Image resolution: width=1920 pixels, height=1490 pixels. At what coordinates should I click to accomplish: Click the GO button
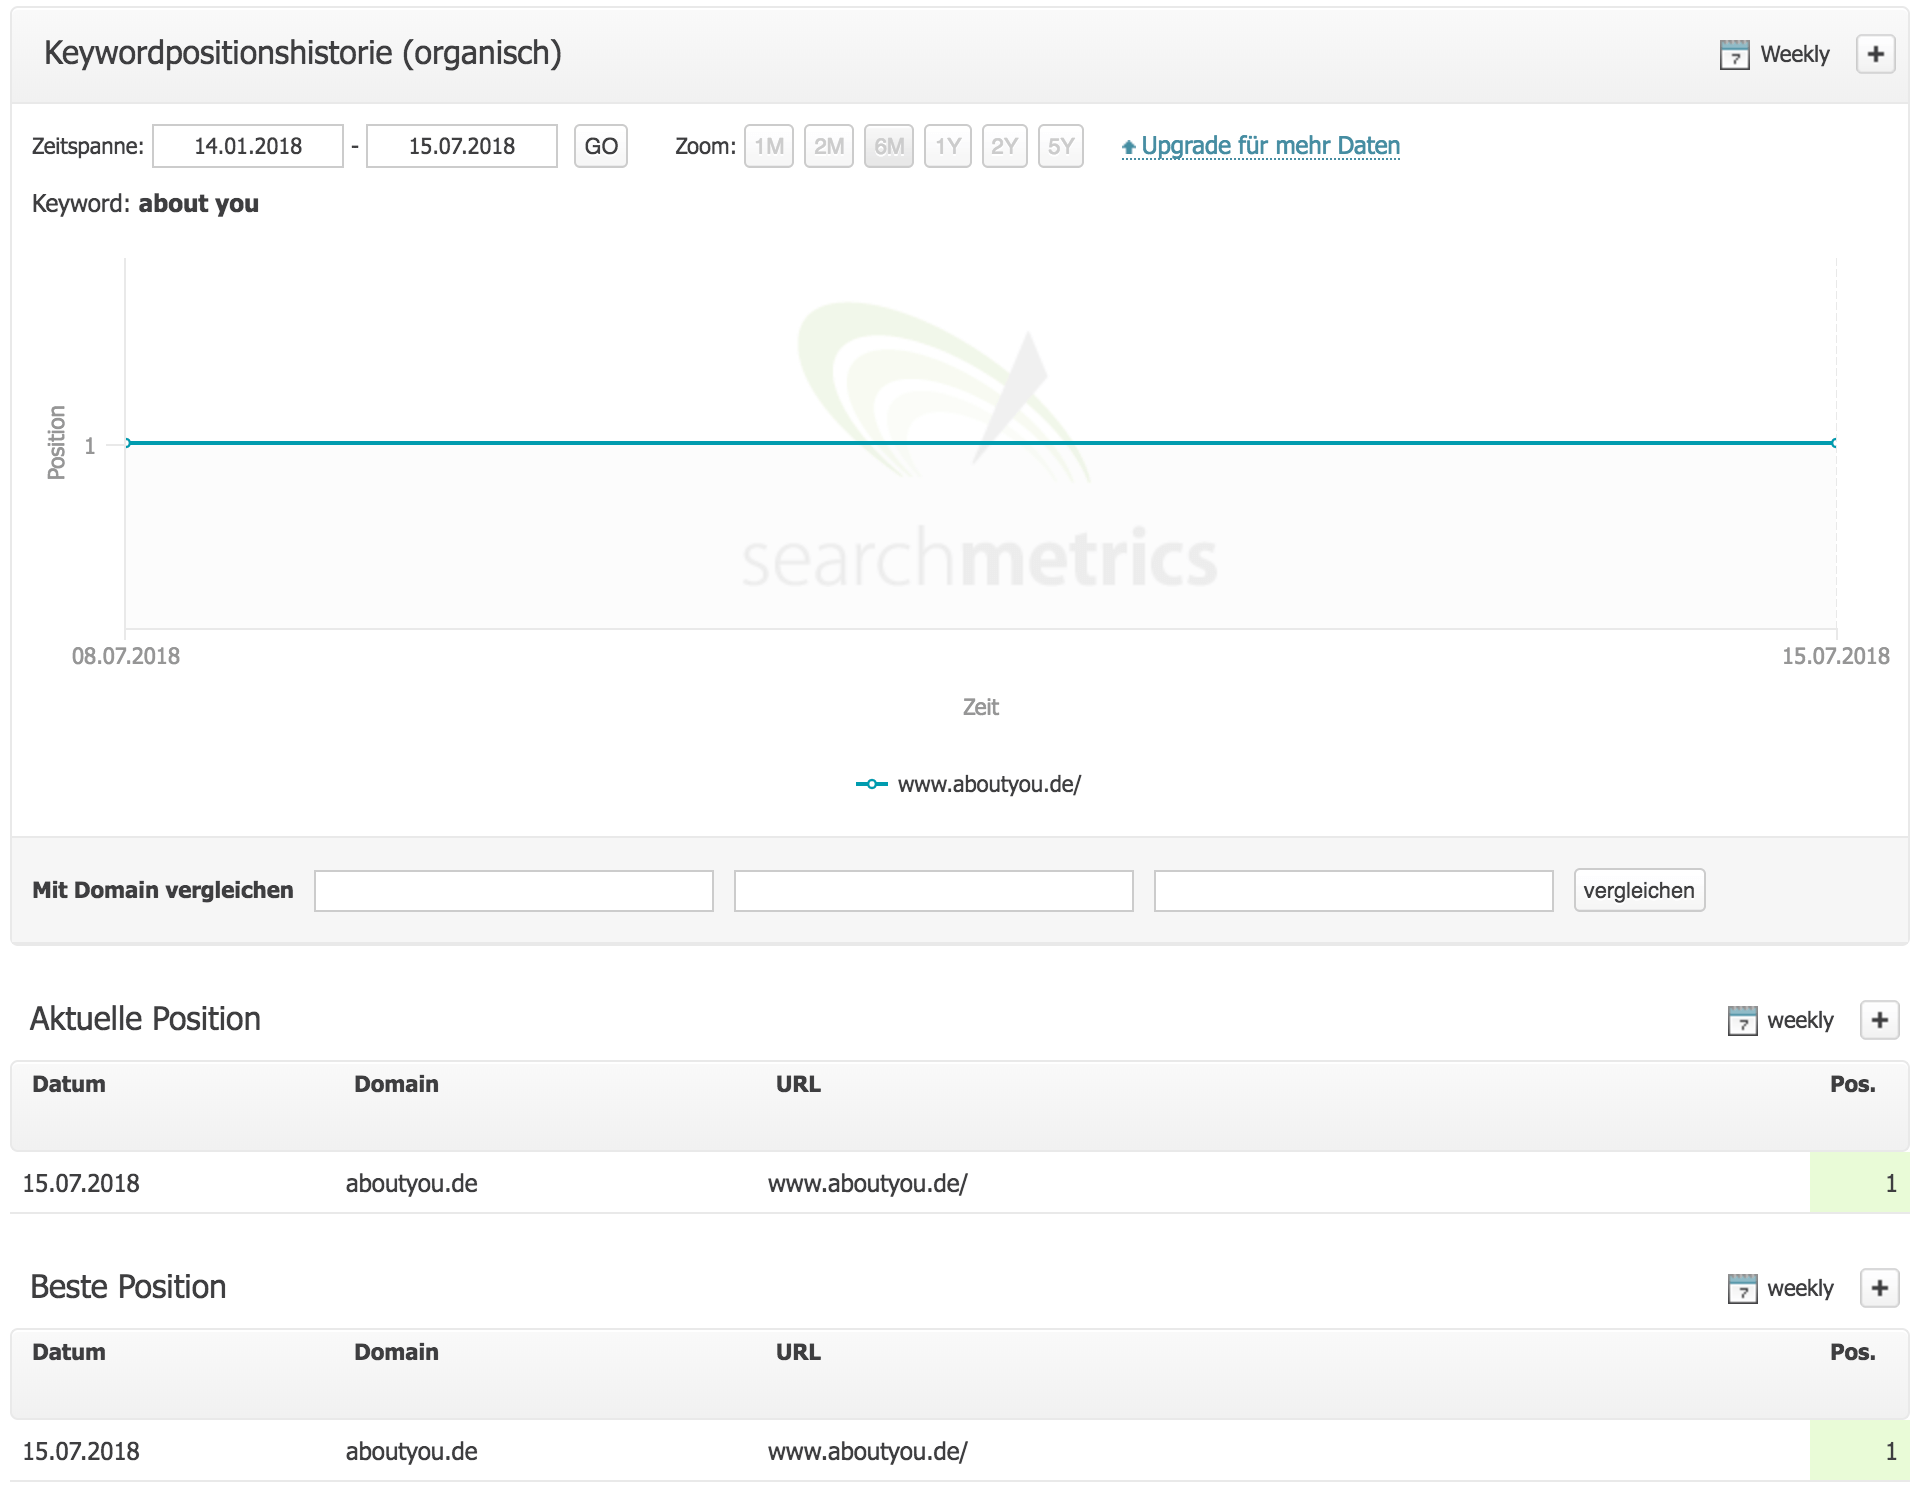click(x=601, y=146)
